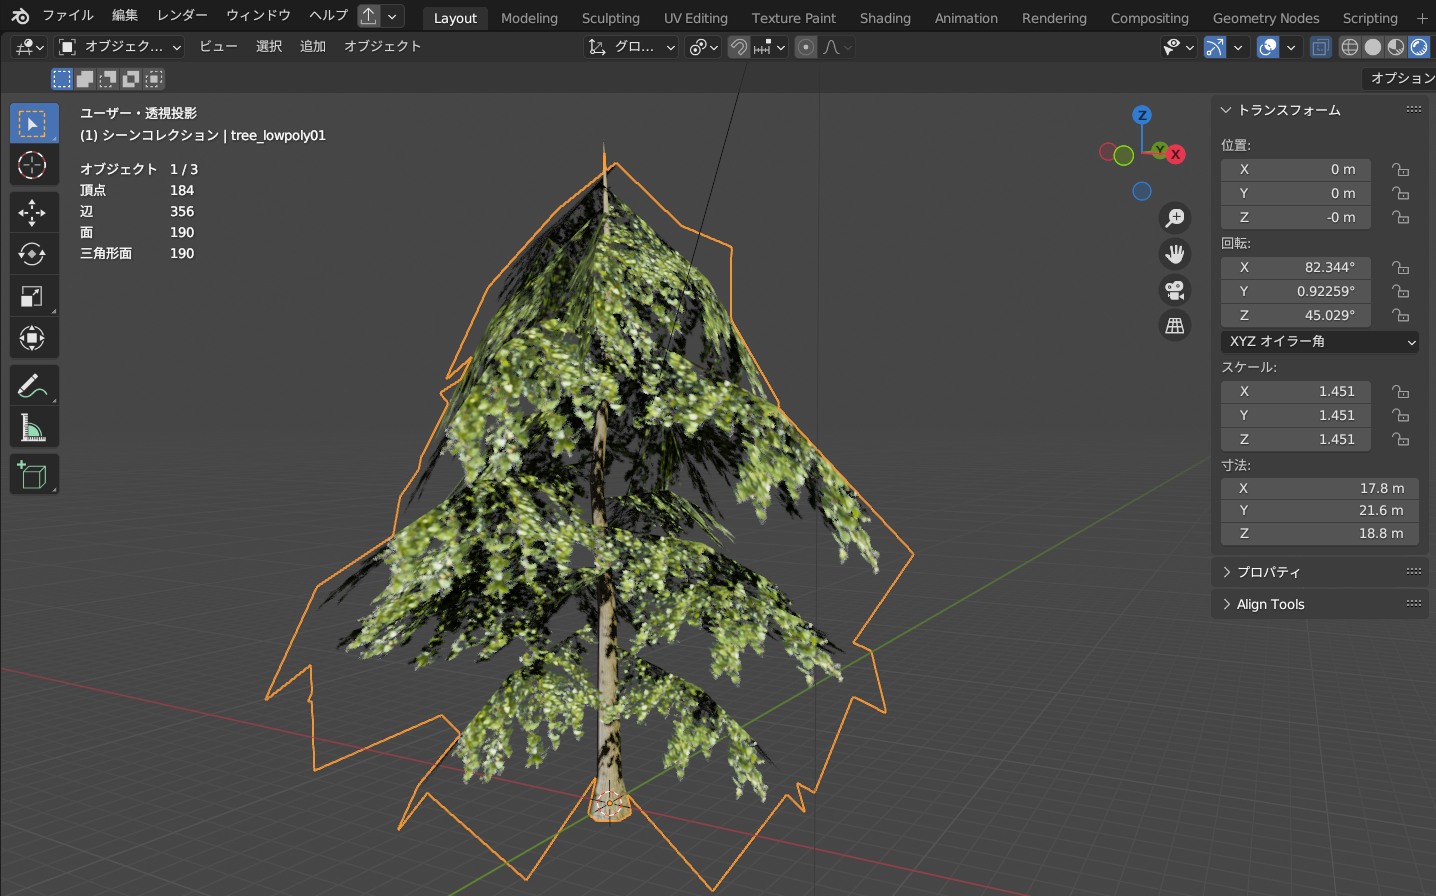Enable rendered viewport shading
Viewport: 1436px width, 896px height.
pos(1419,46)
